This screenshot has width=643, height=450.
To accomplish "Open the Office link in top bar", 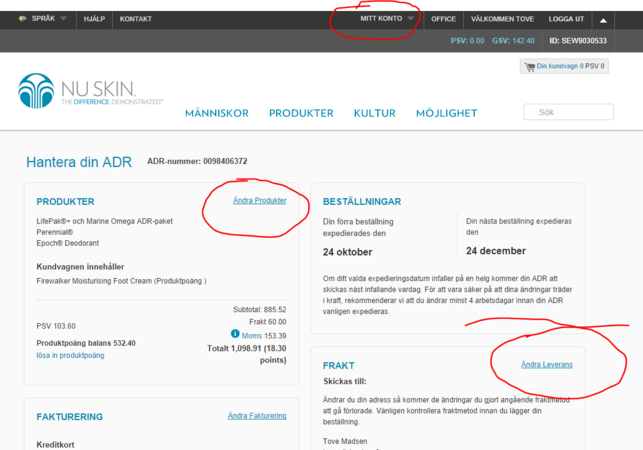I will 443,19.
